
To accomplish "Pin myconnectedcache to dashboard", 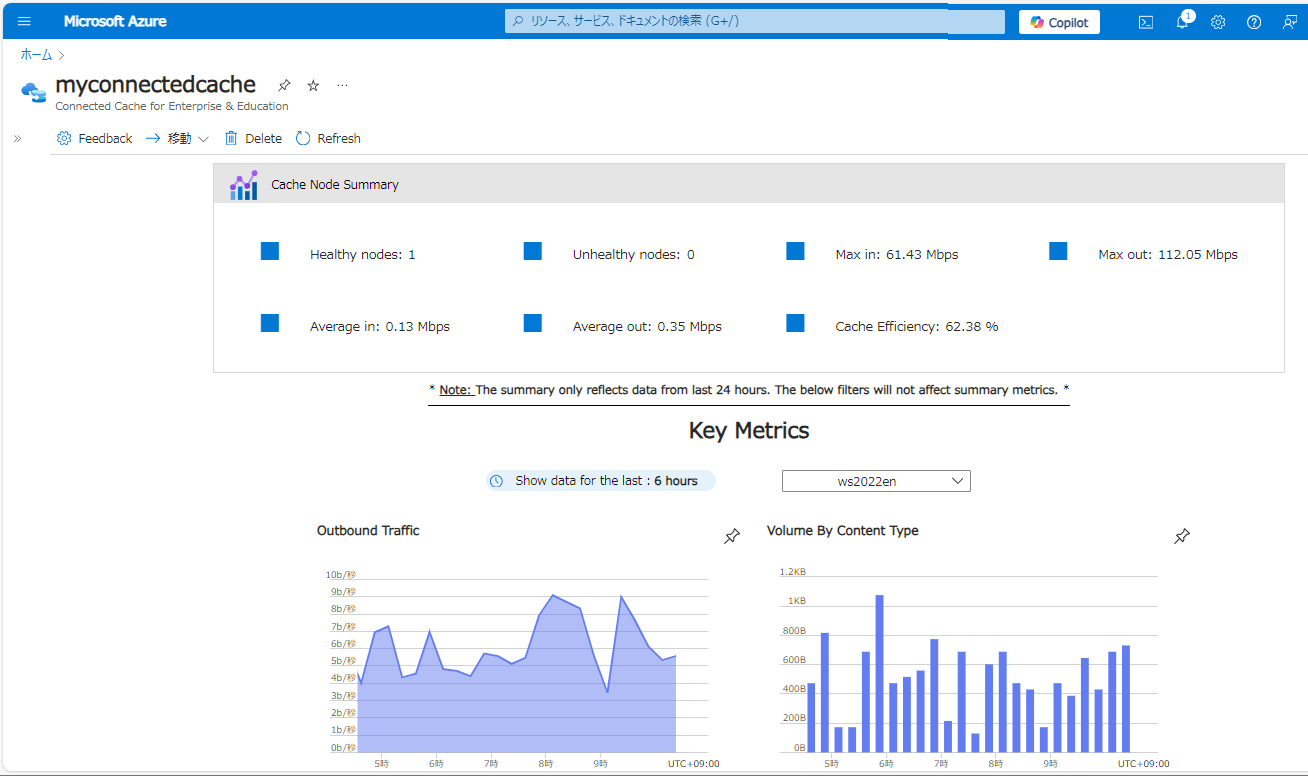I will (284, 86).
